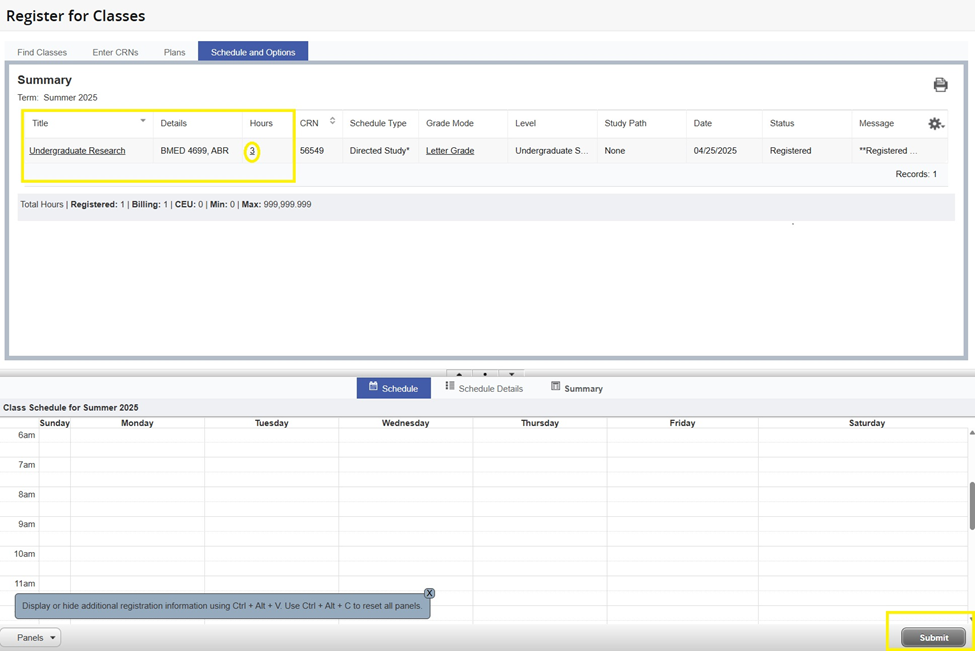Open the Undergraduate Research course link
The image size is (975, 651).
pos(77,151)
